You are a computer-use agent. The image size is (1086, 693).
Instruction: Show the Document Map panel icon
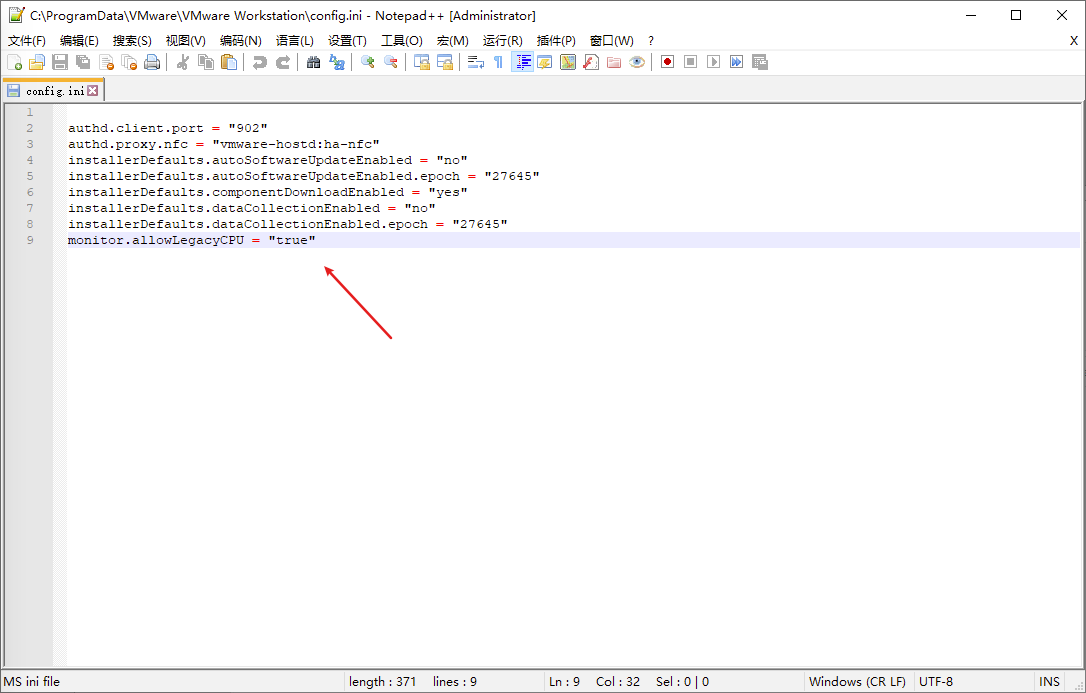pyautogui.click(x=568, y=62)
